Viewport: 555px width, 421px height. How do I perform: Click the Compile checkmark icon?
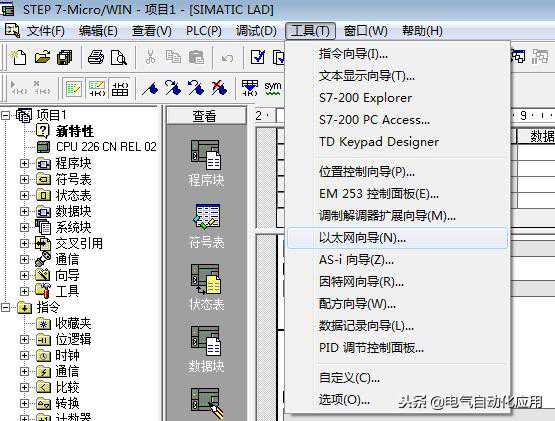(x=258, y=57)
